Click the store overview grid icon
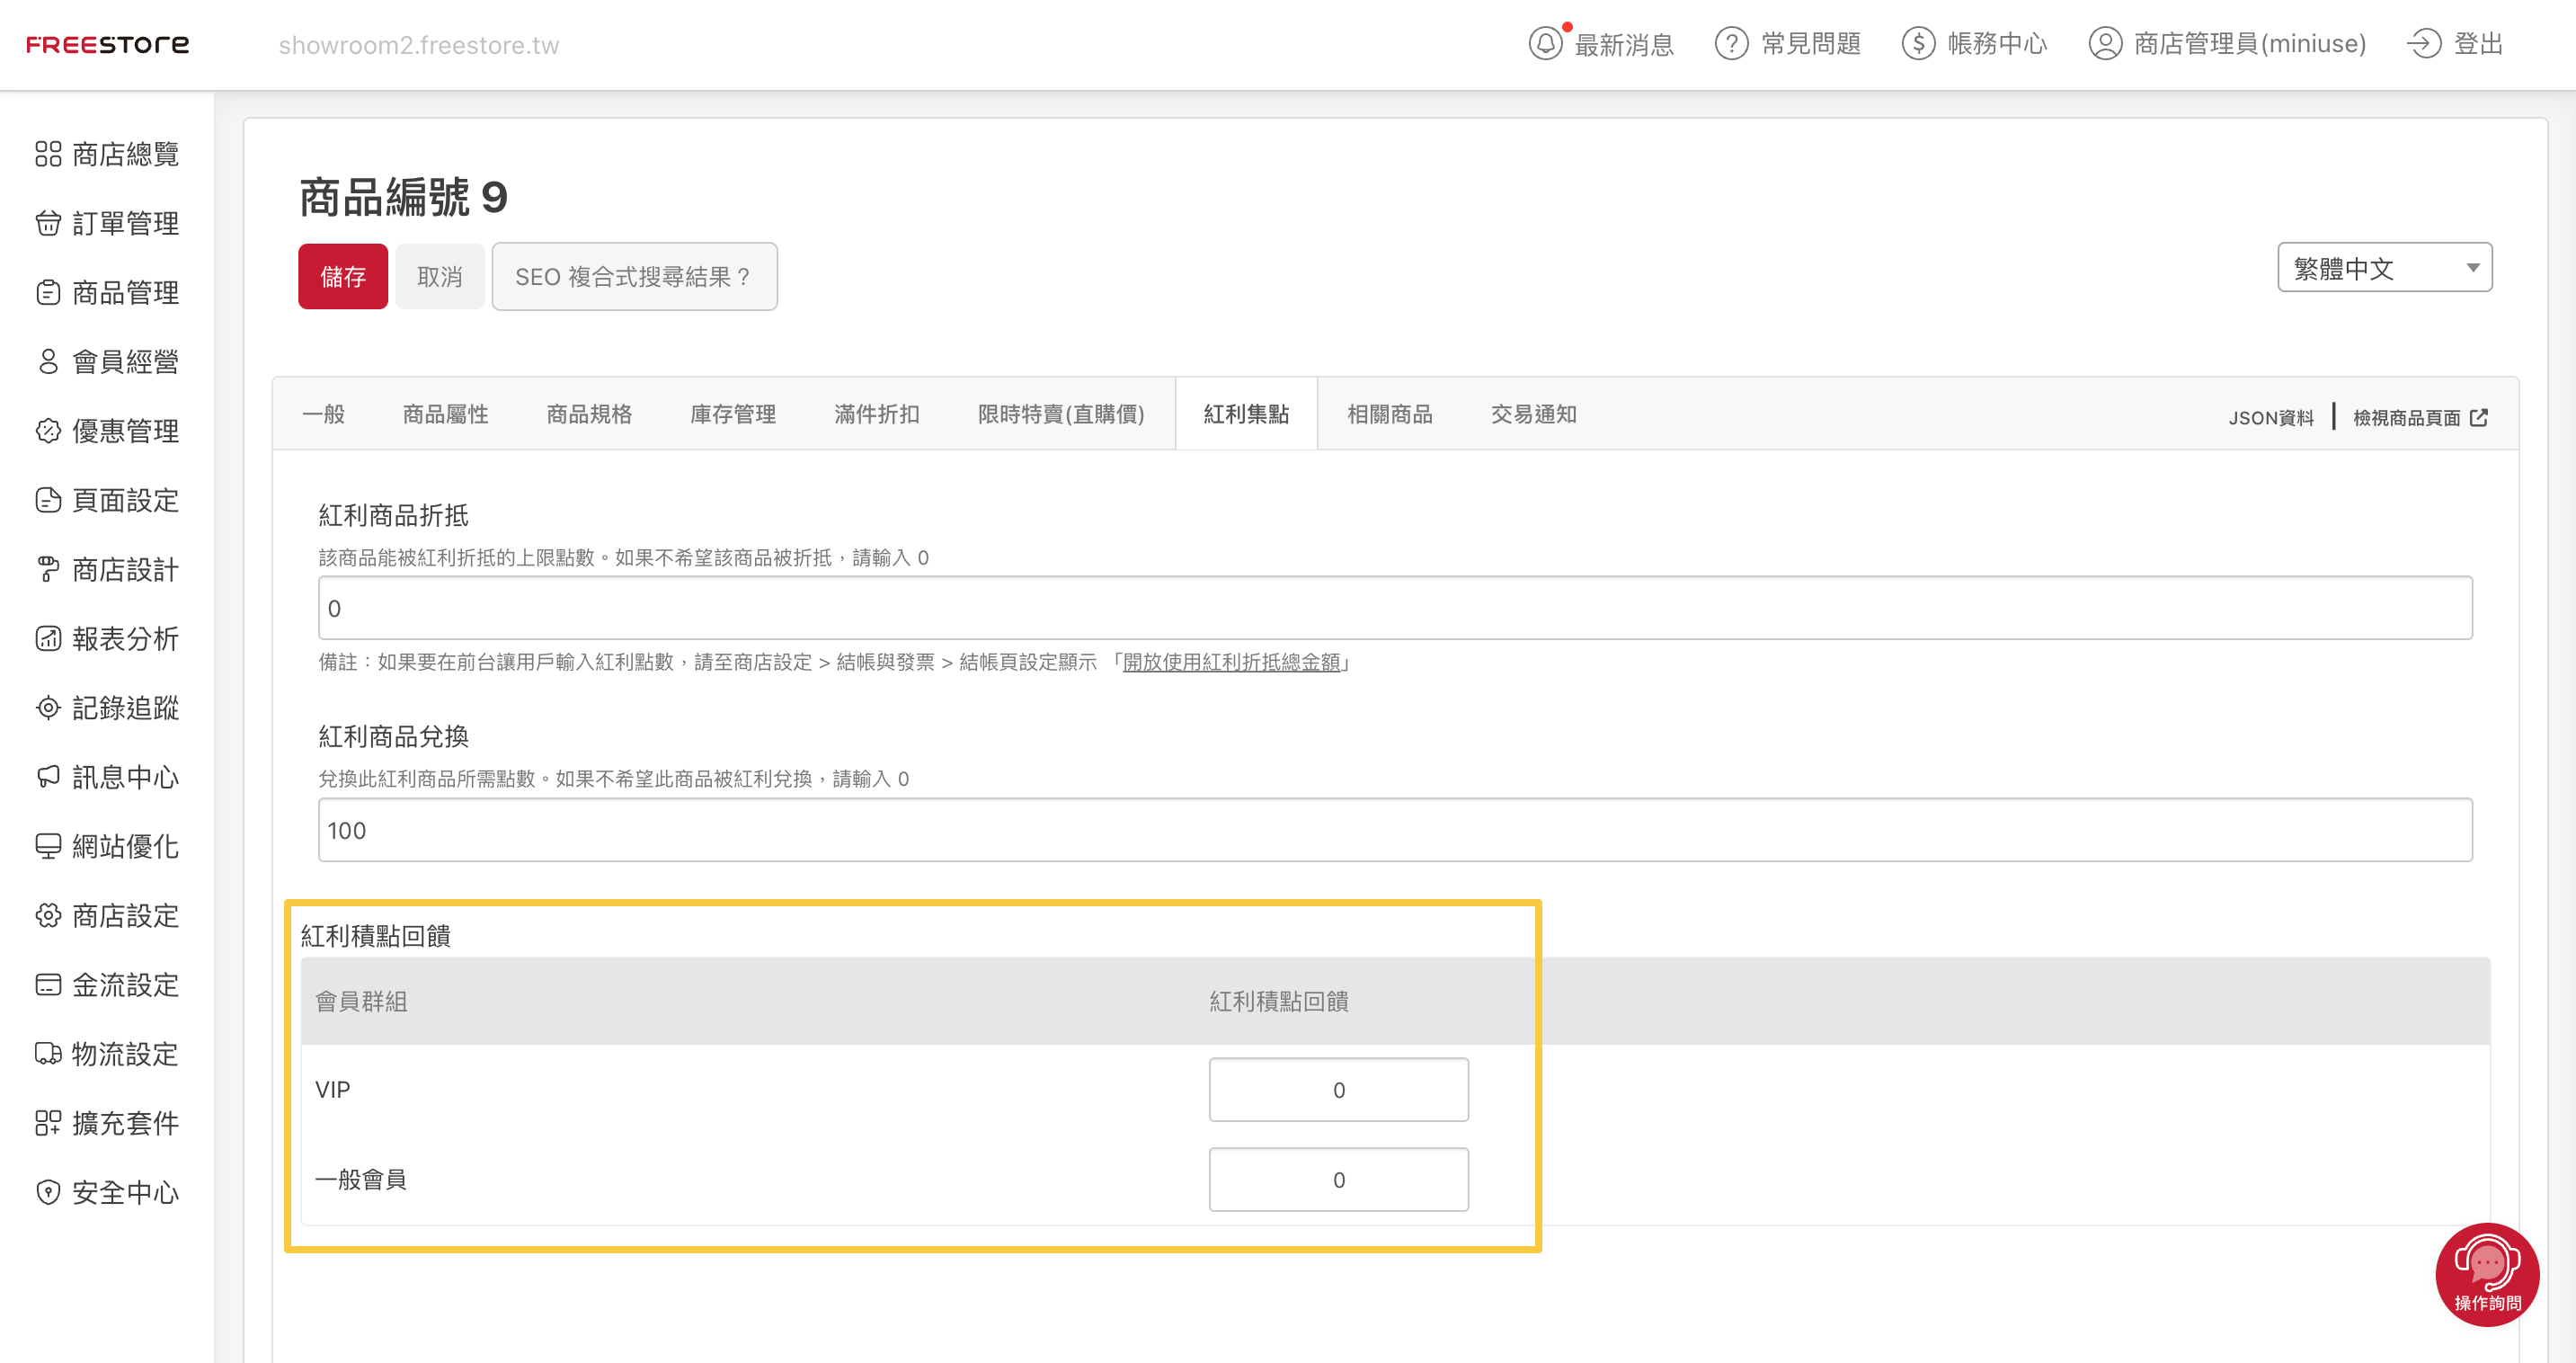The width and height of the screenshot is (2576, 1363). 48,154
